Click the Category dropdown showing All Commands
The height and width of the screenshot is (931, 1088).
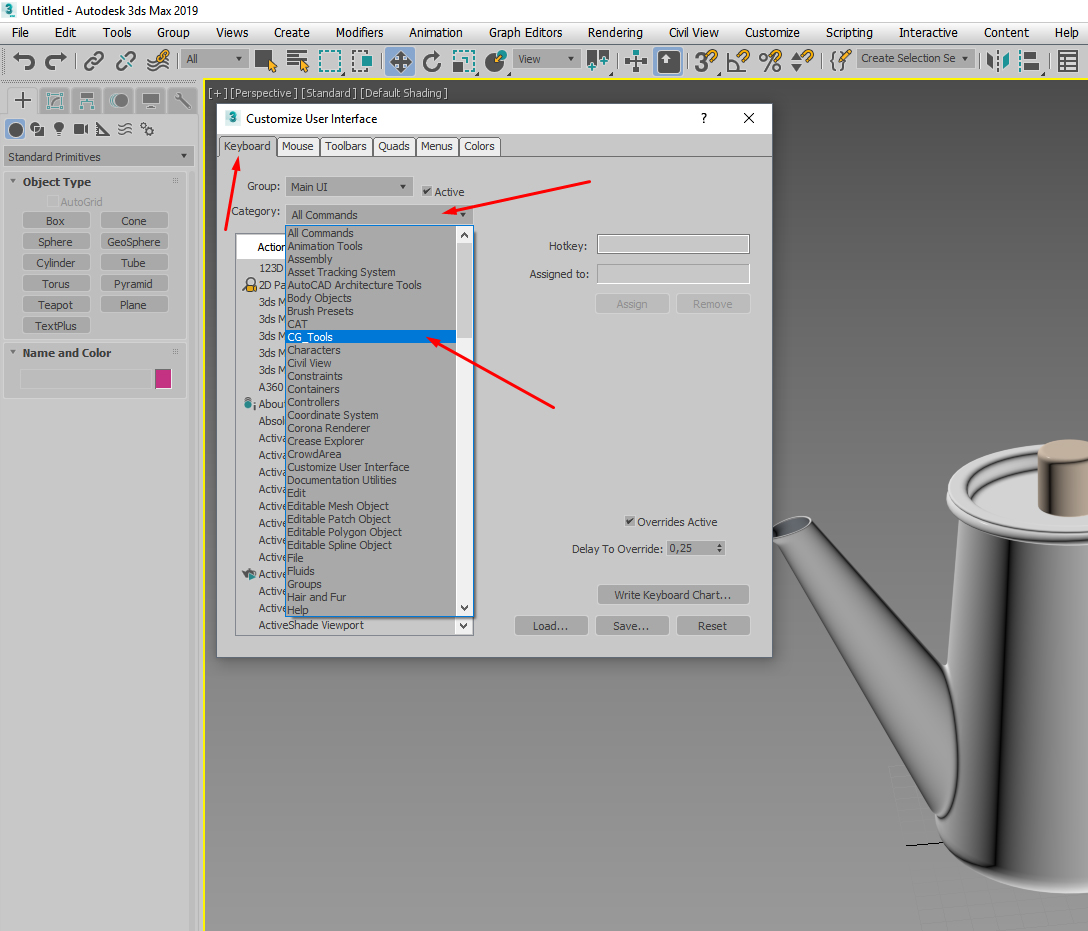click(x=380, y=214)
